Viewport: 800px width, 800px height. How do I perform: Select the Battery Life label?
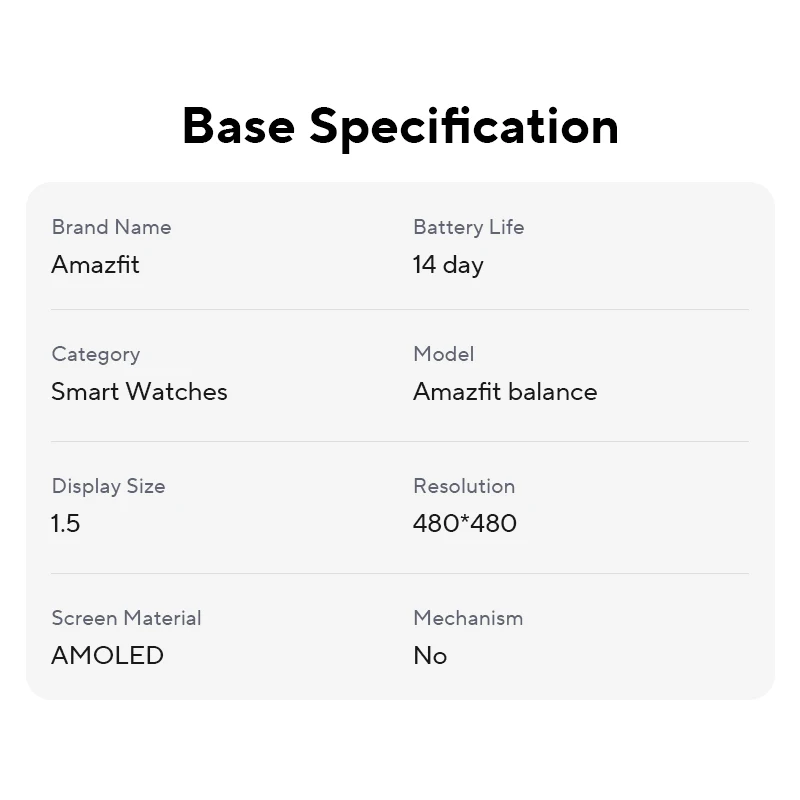468,228
